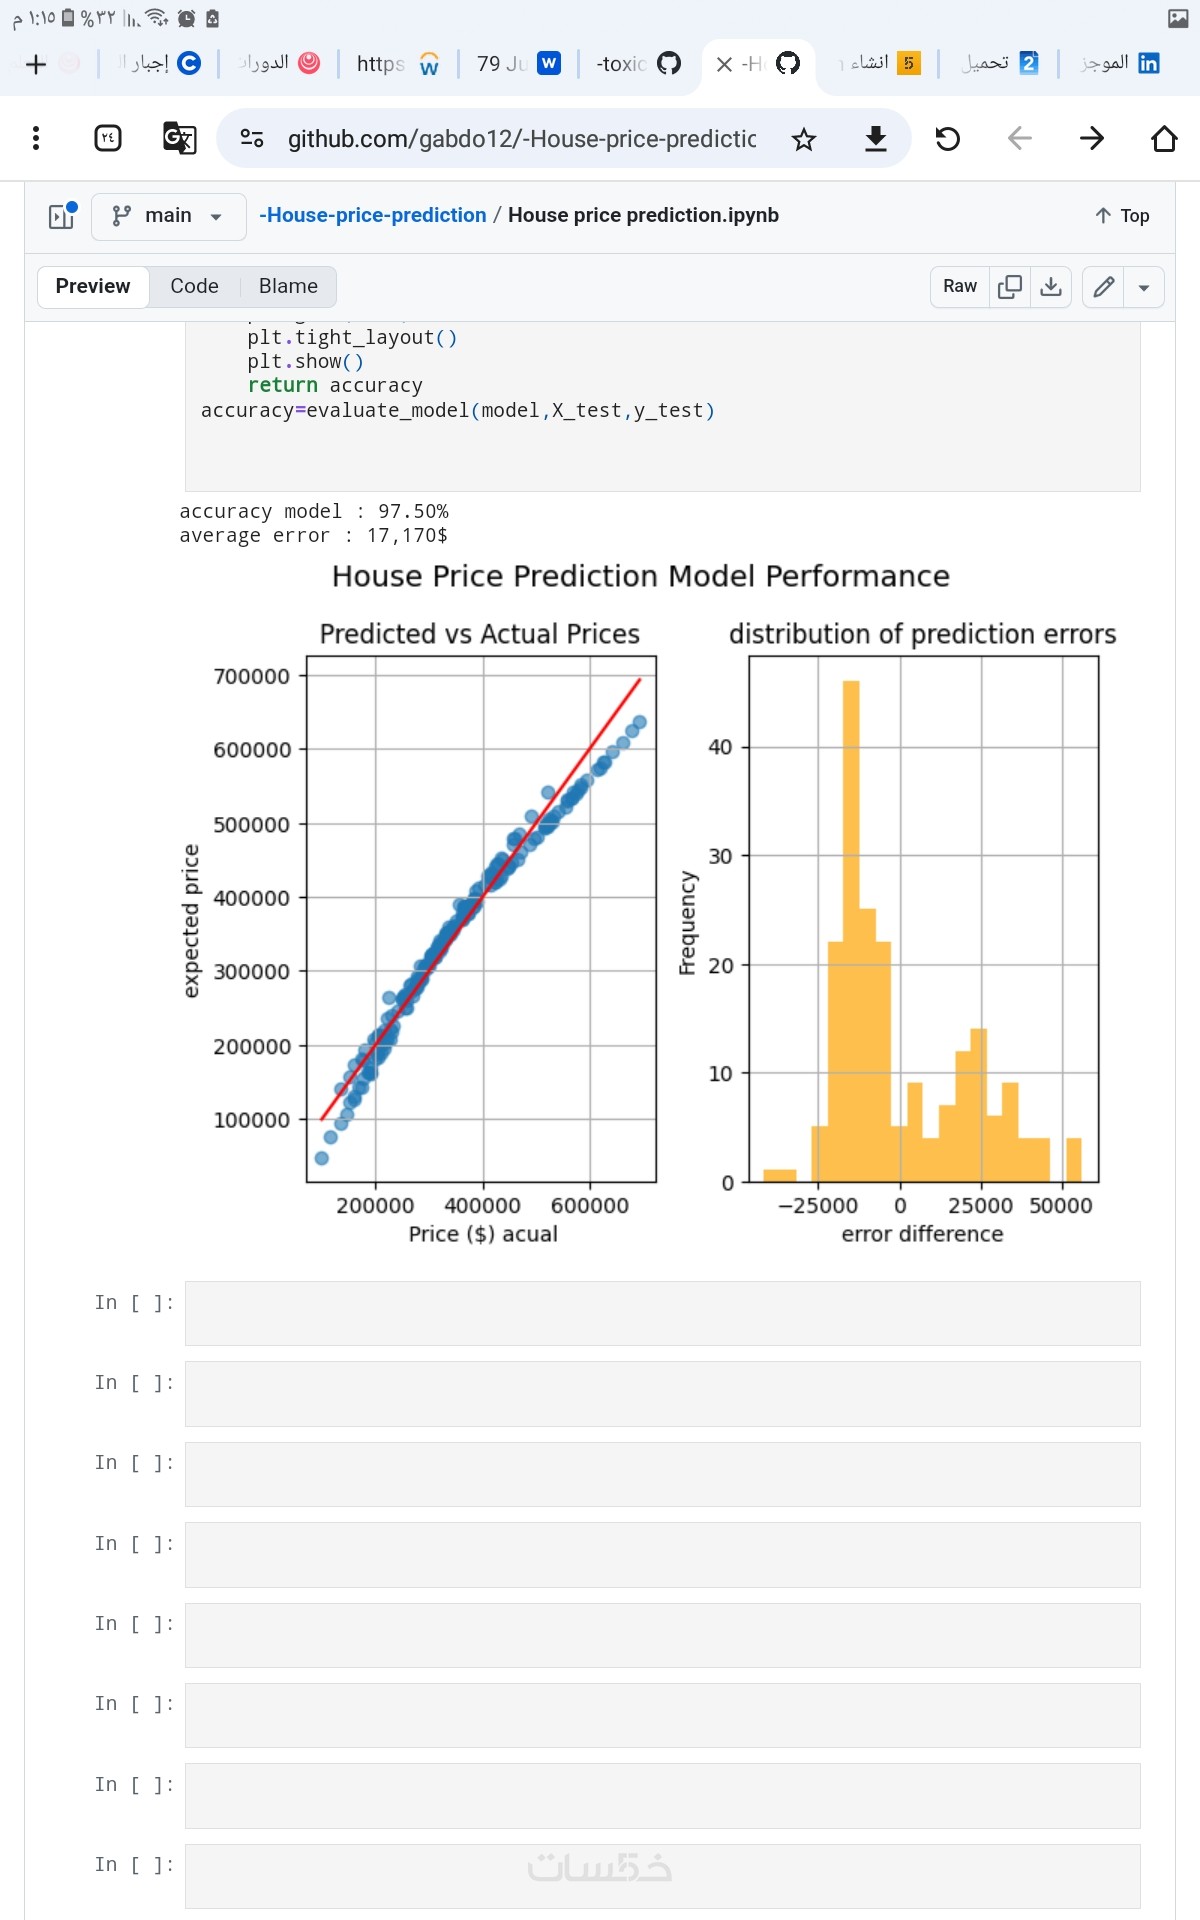The image size is (1200, 1920).
Task: Open the -House-price-prediction repository link
Action: click(373, 215)
